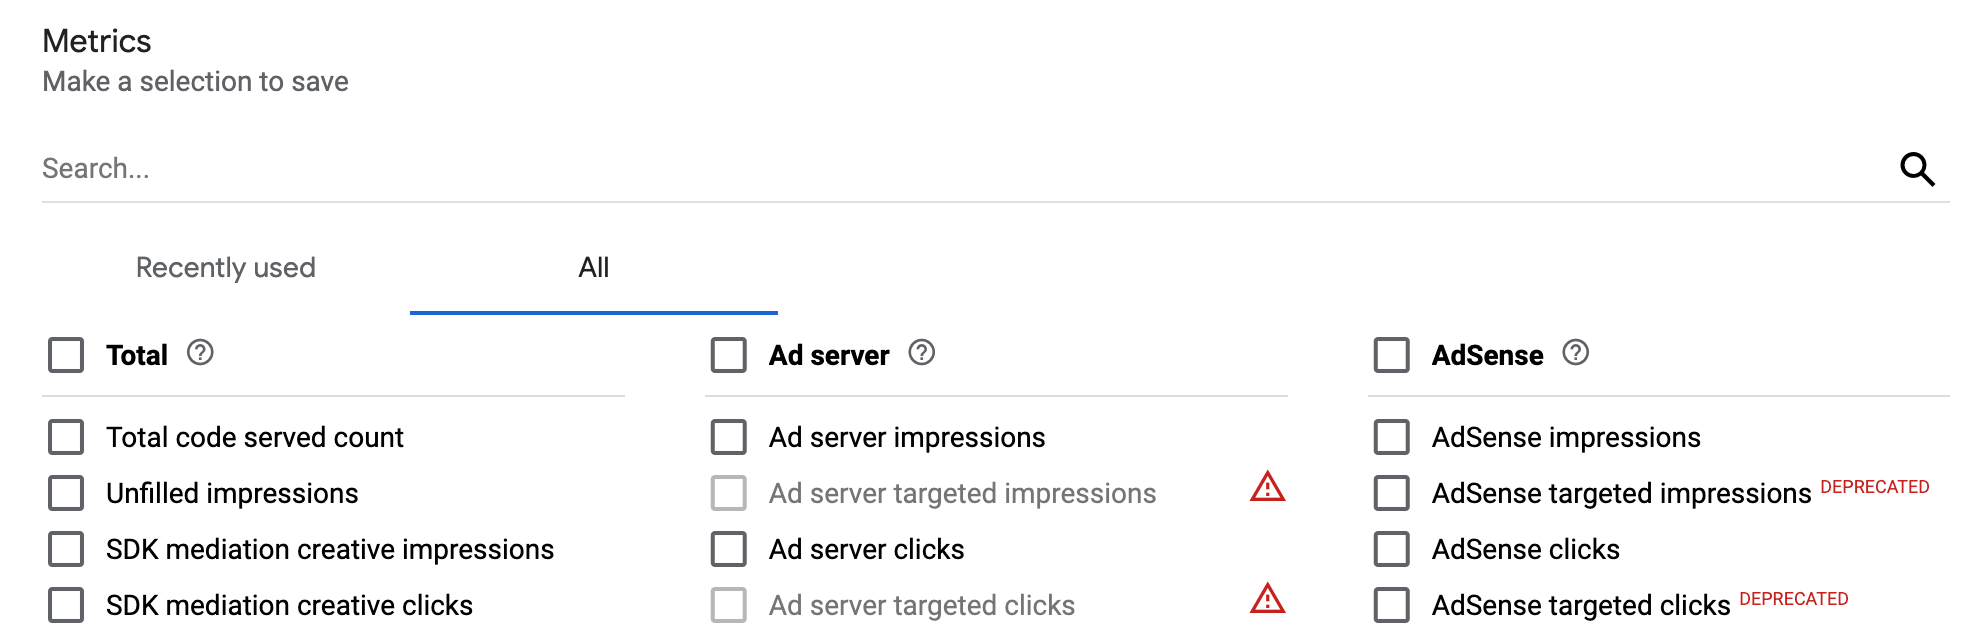Select the AdSense clicks metric
The width and height of the screenshot is (1978, 638).
click(x=1390, y=549)
